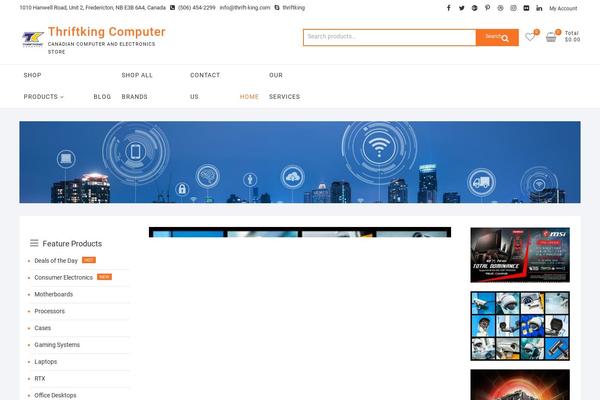Click the Total $0.00 cart text
The image size is (600, 400).
pyautogui.click(x=572, y=36)
